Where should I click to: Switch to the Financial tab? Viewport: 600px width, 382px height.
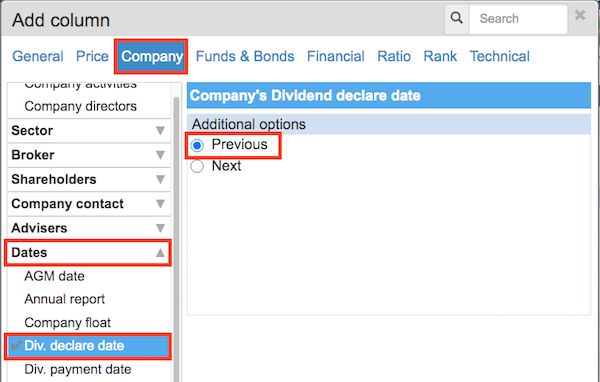pyautogui.click(x=336, y=56)
